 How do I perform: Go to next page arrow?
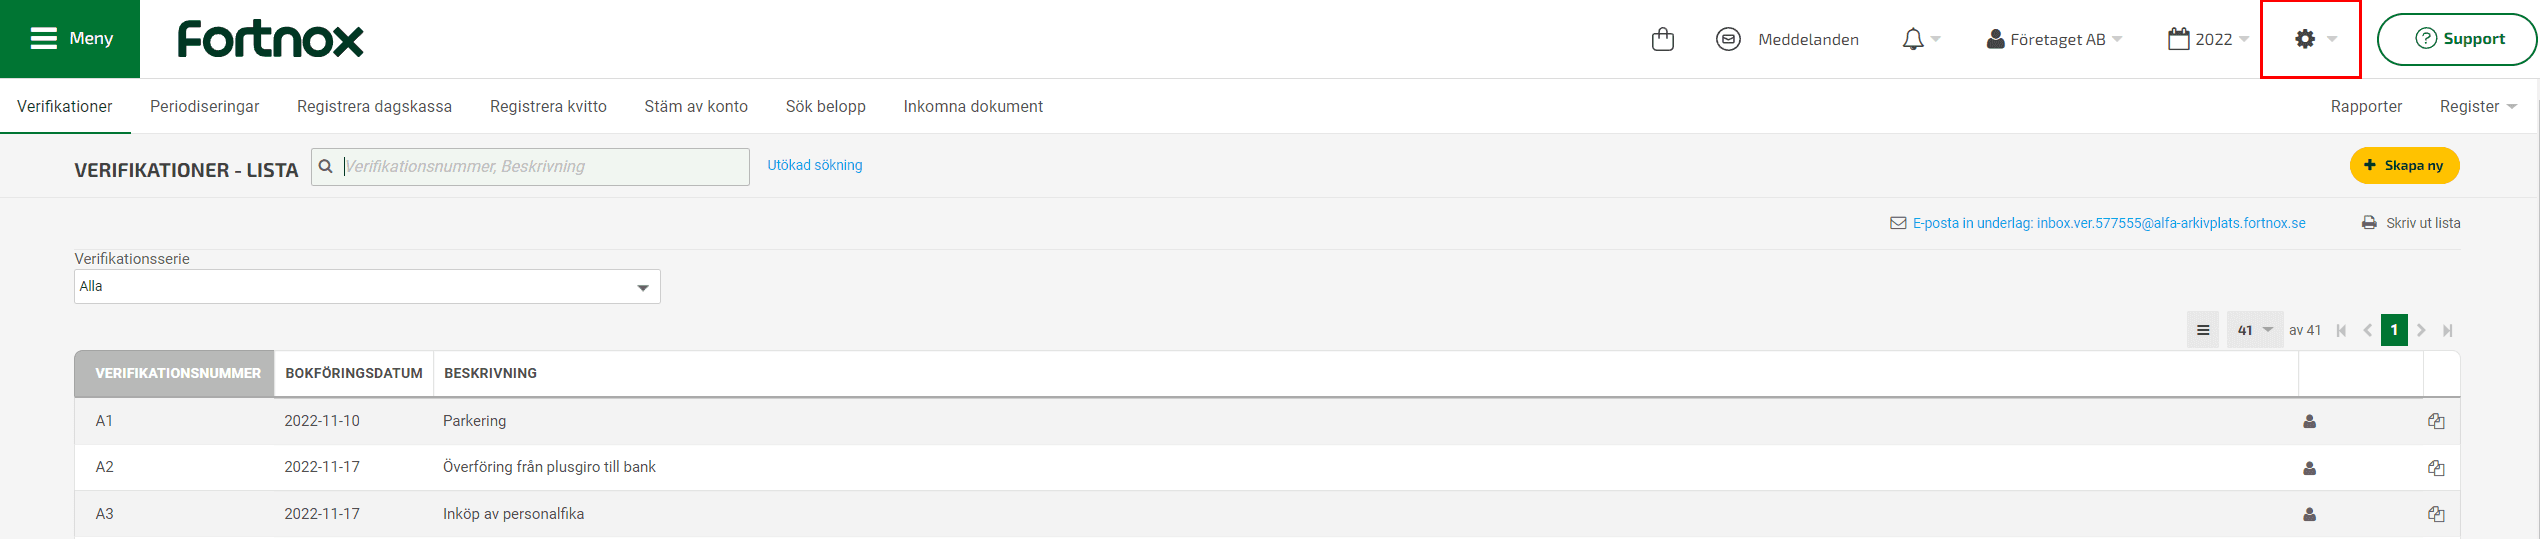pos(2421,330)
